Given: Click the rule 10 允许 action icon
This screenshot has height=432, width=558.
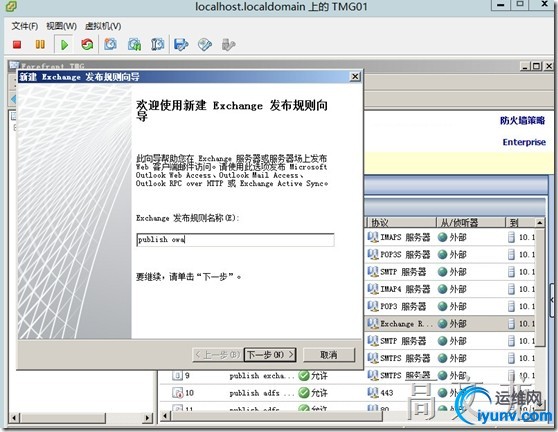Looking at the screenshot, I should (304, 393).
